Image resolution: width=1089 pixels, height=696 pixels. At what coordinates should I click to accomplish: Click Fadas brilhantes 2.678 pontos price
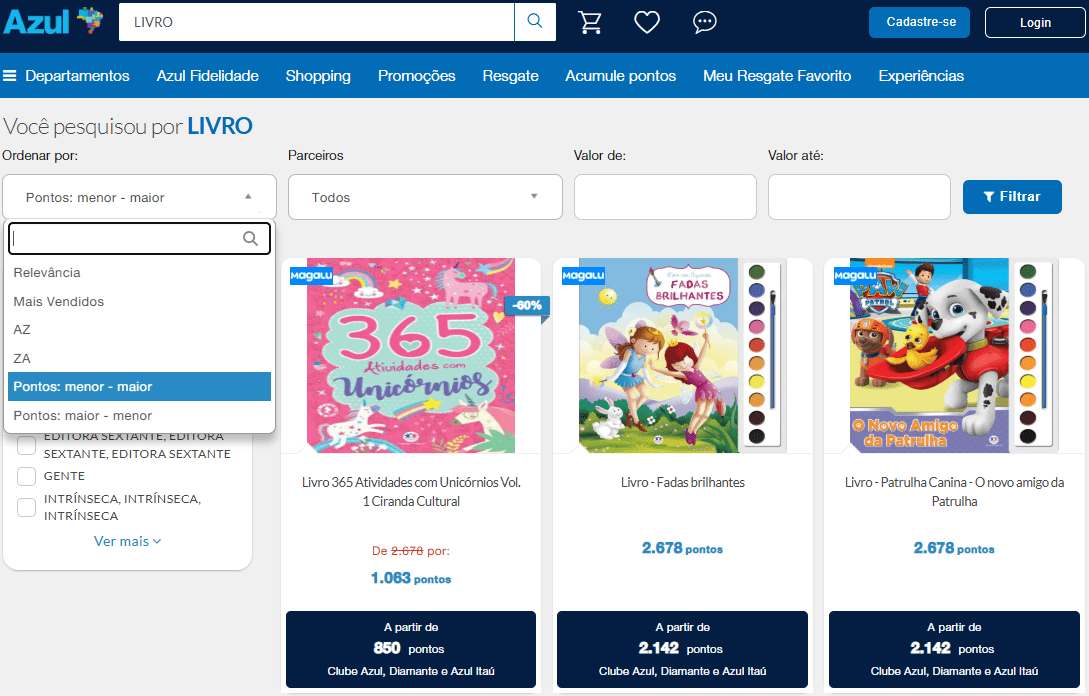click(x=683, y=548)
